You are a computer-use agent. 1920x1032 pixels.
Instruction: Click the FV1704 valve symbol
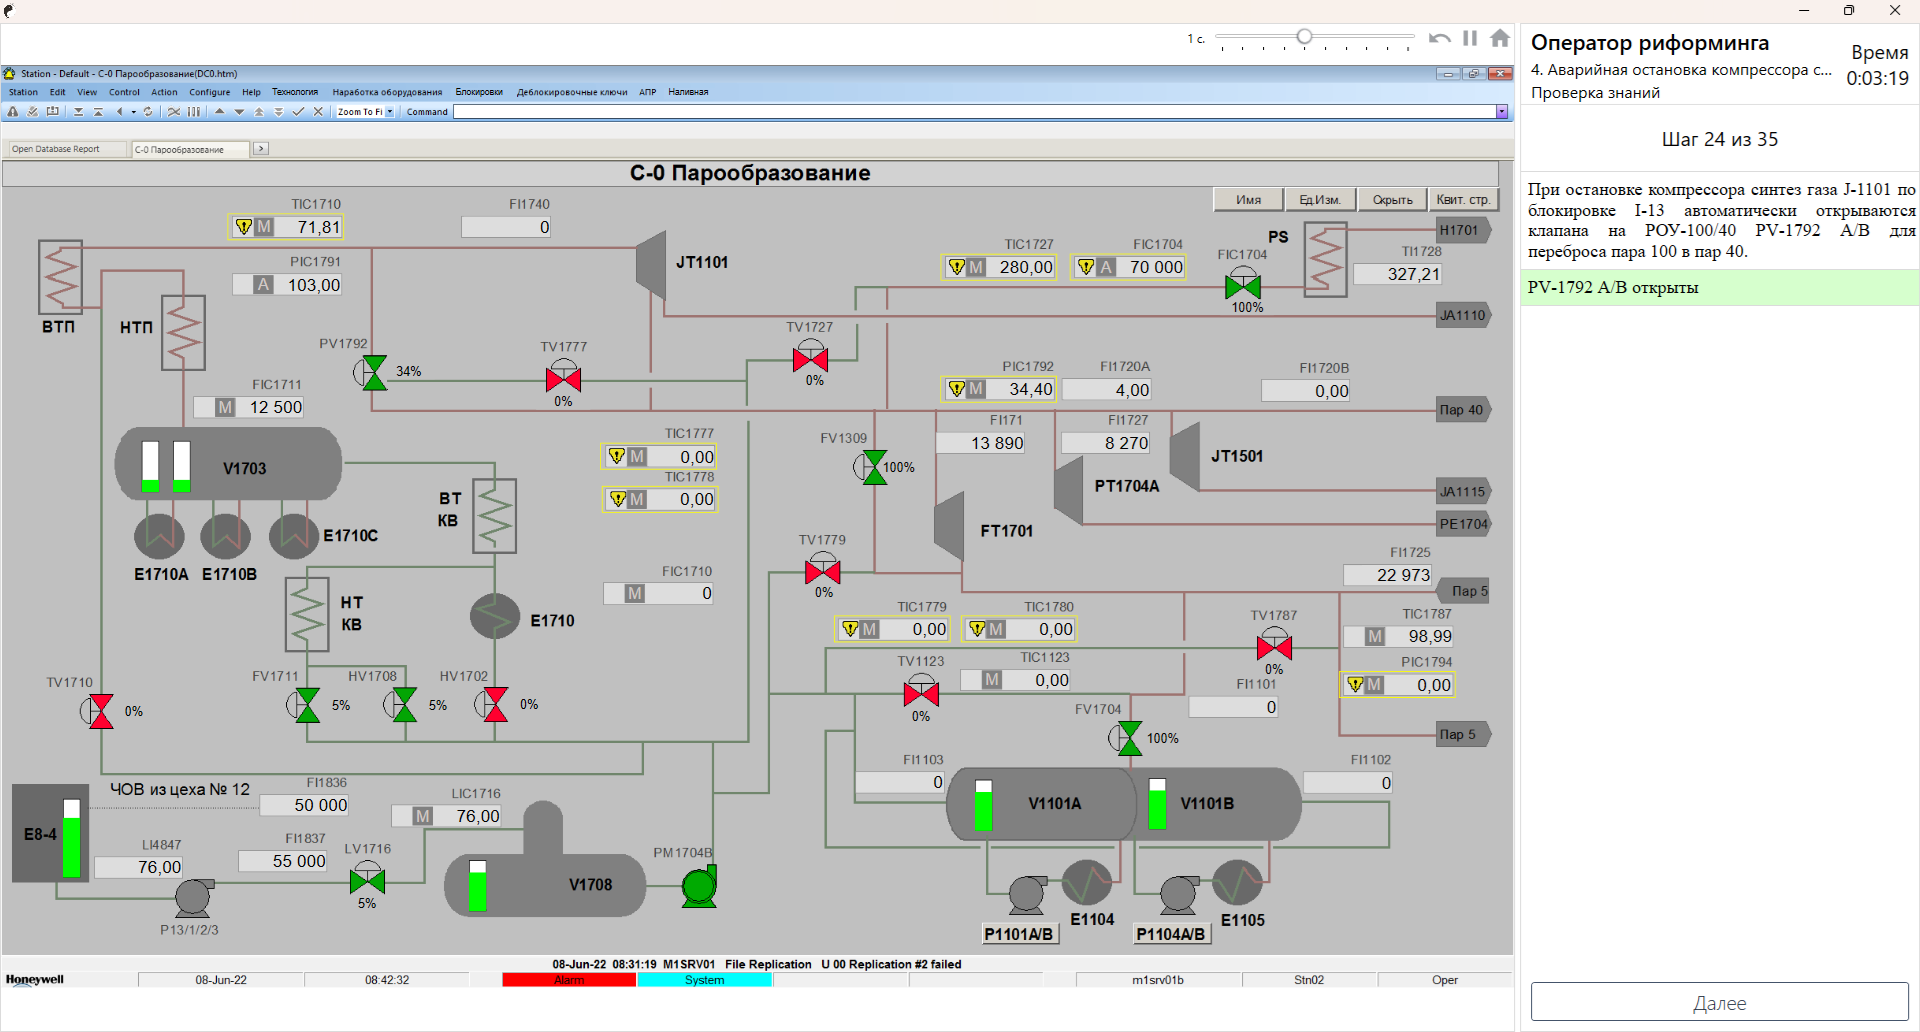[x=1128, y=738]
